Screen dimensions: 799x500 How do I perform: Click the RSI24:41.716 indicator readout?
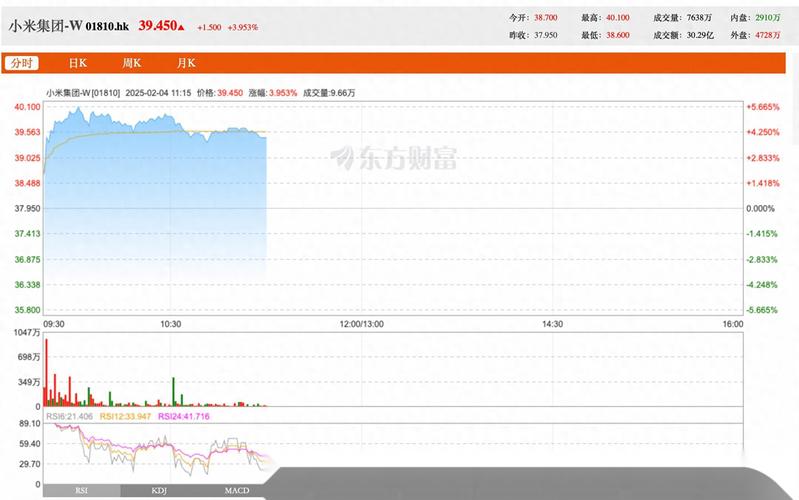click(x=184, y=416)
